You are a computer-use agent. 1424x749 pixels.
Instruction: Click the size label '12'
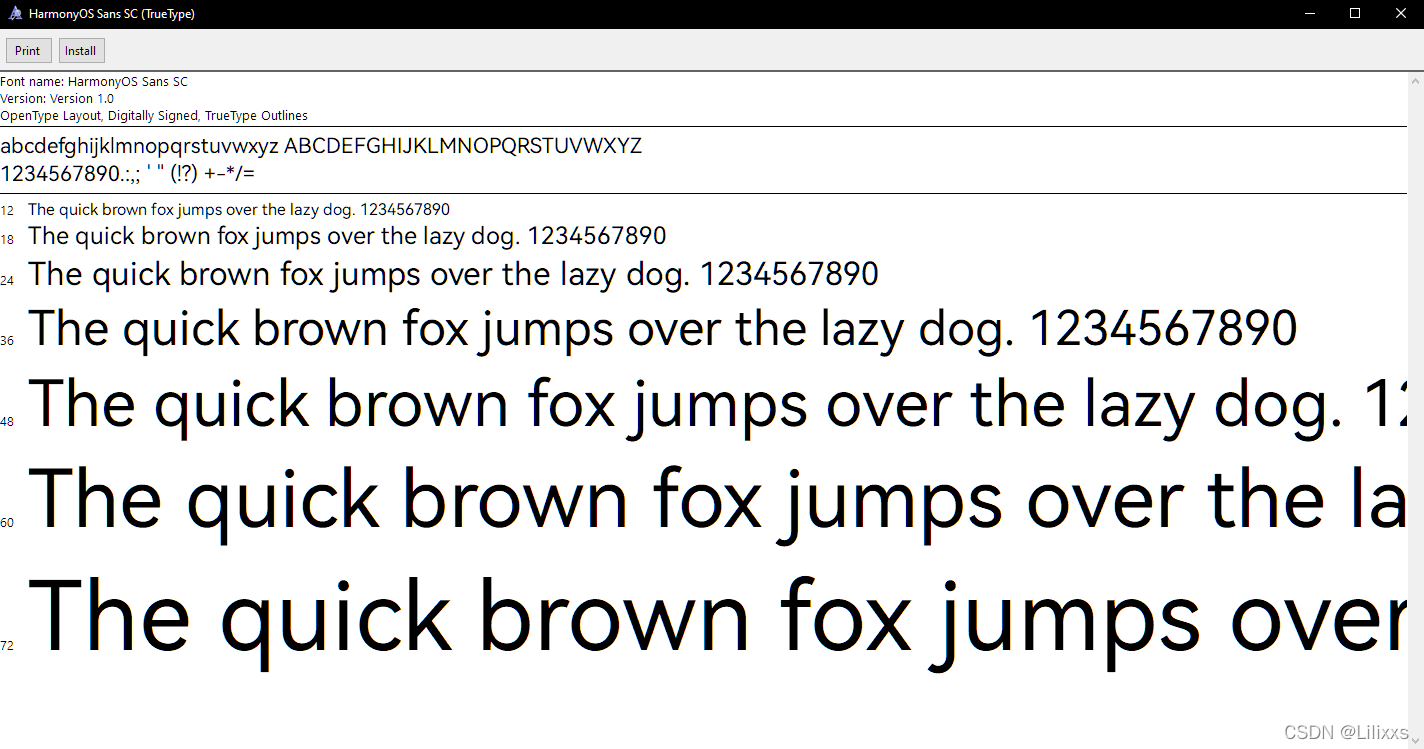[8, 211]
